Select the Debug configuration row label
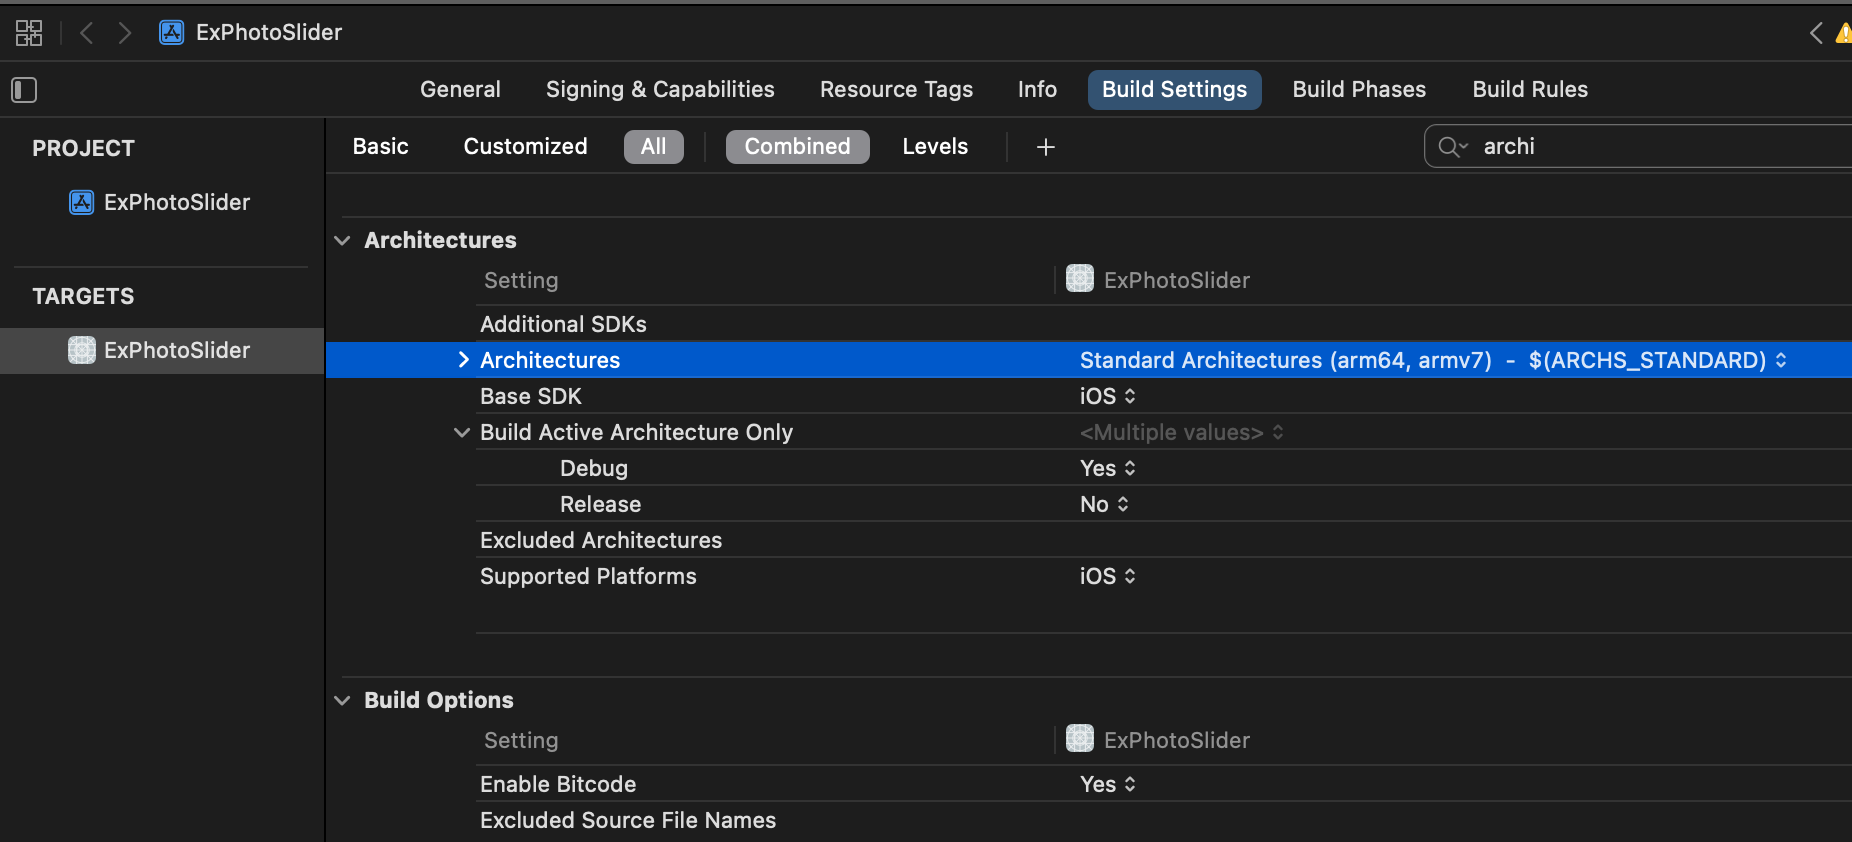The width and height of the screenshot is (1852, 842). 594,468
